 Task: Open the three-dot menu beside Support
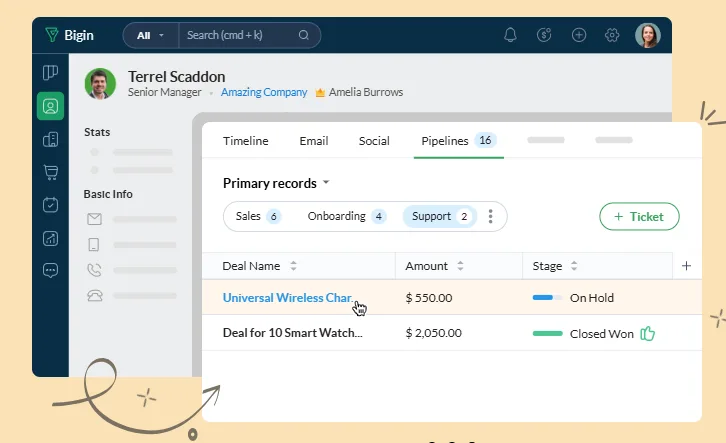point(490,216)
